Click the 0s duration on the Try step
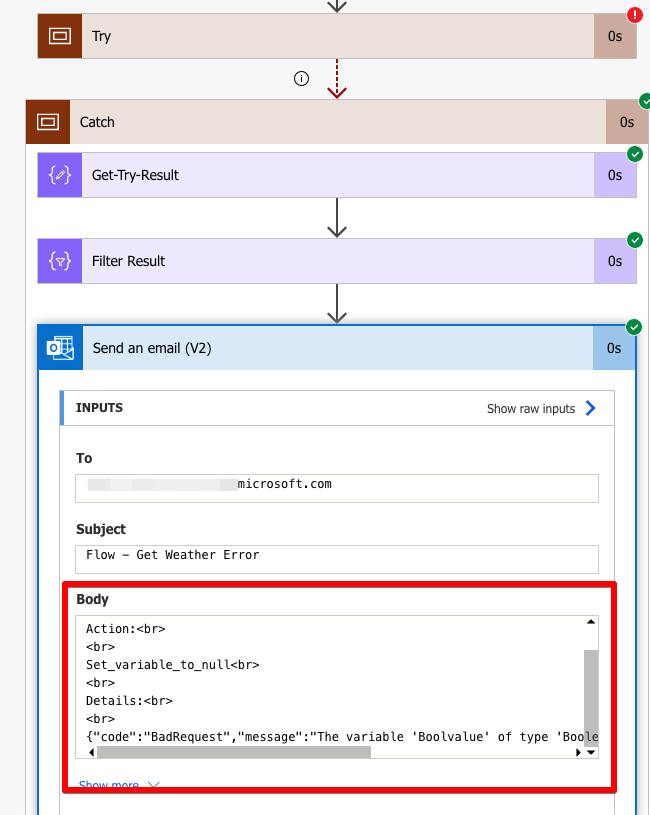 (x=615, y=36)
